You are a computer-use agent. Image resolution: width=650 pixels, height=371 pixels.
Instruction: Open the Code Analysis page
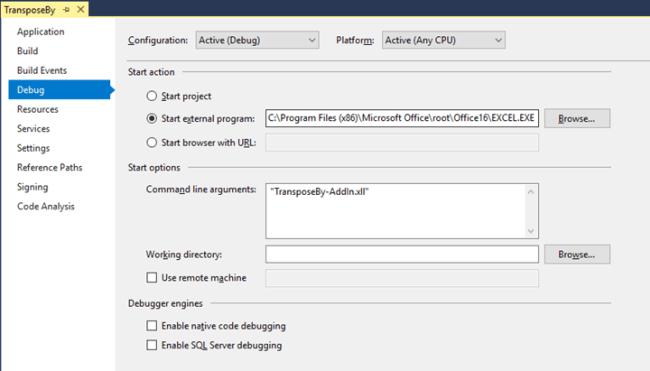click(46, 206)
